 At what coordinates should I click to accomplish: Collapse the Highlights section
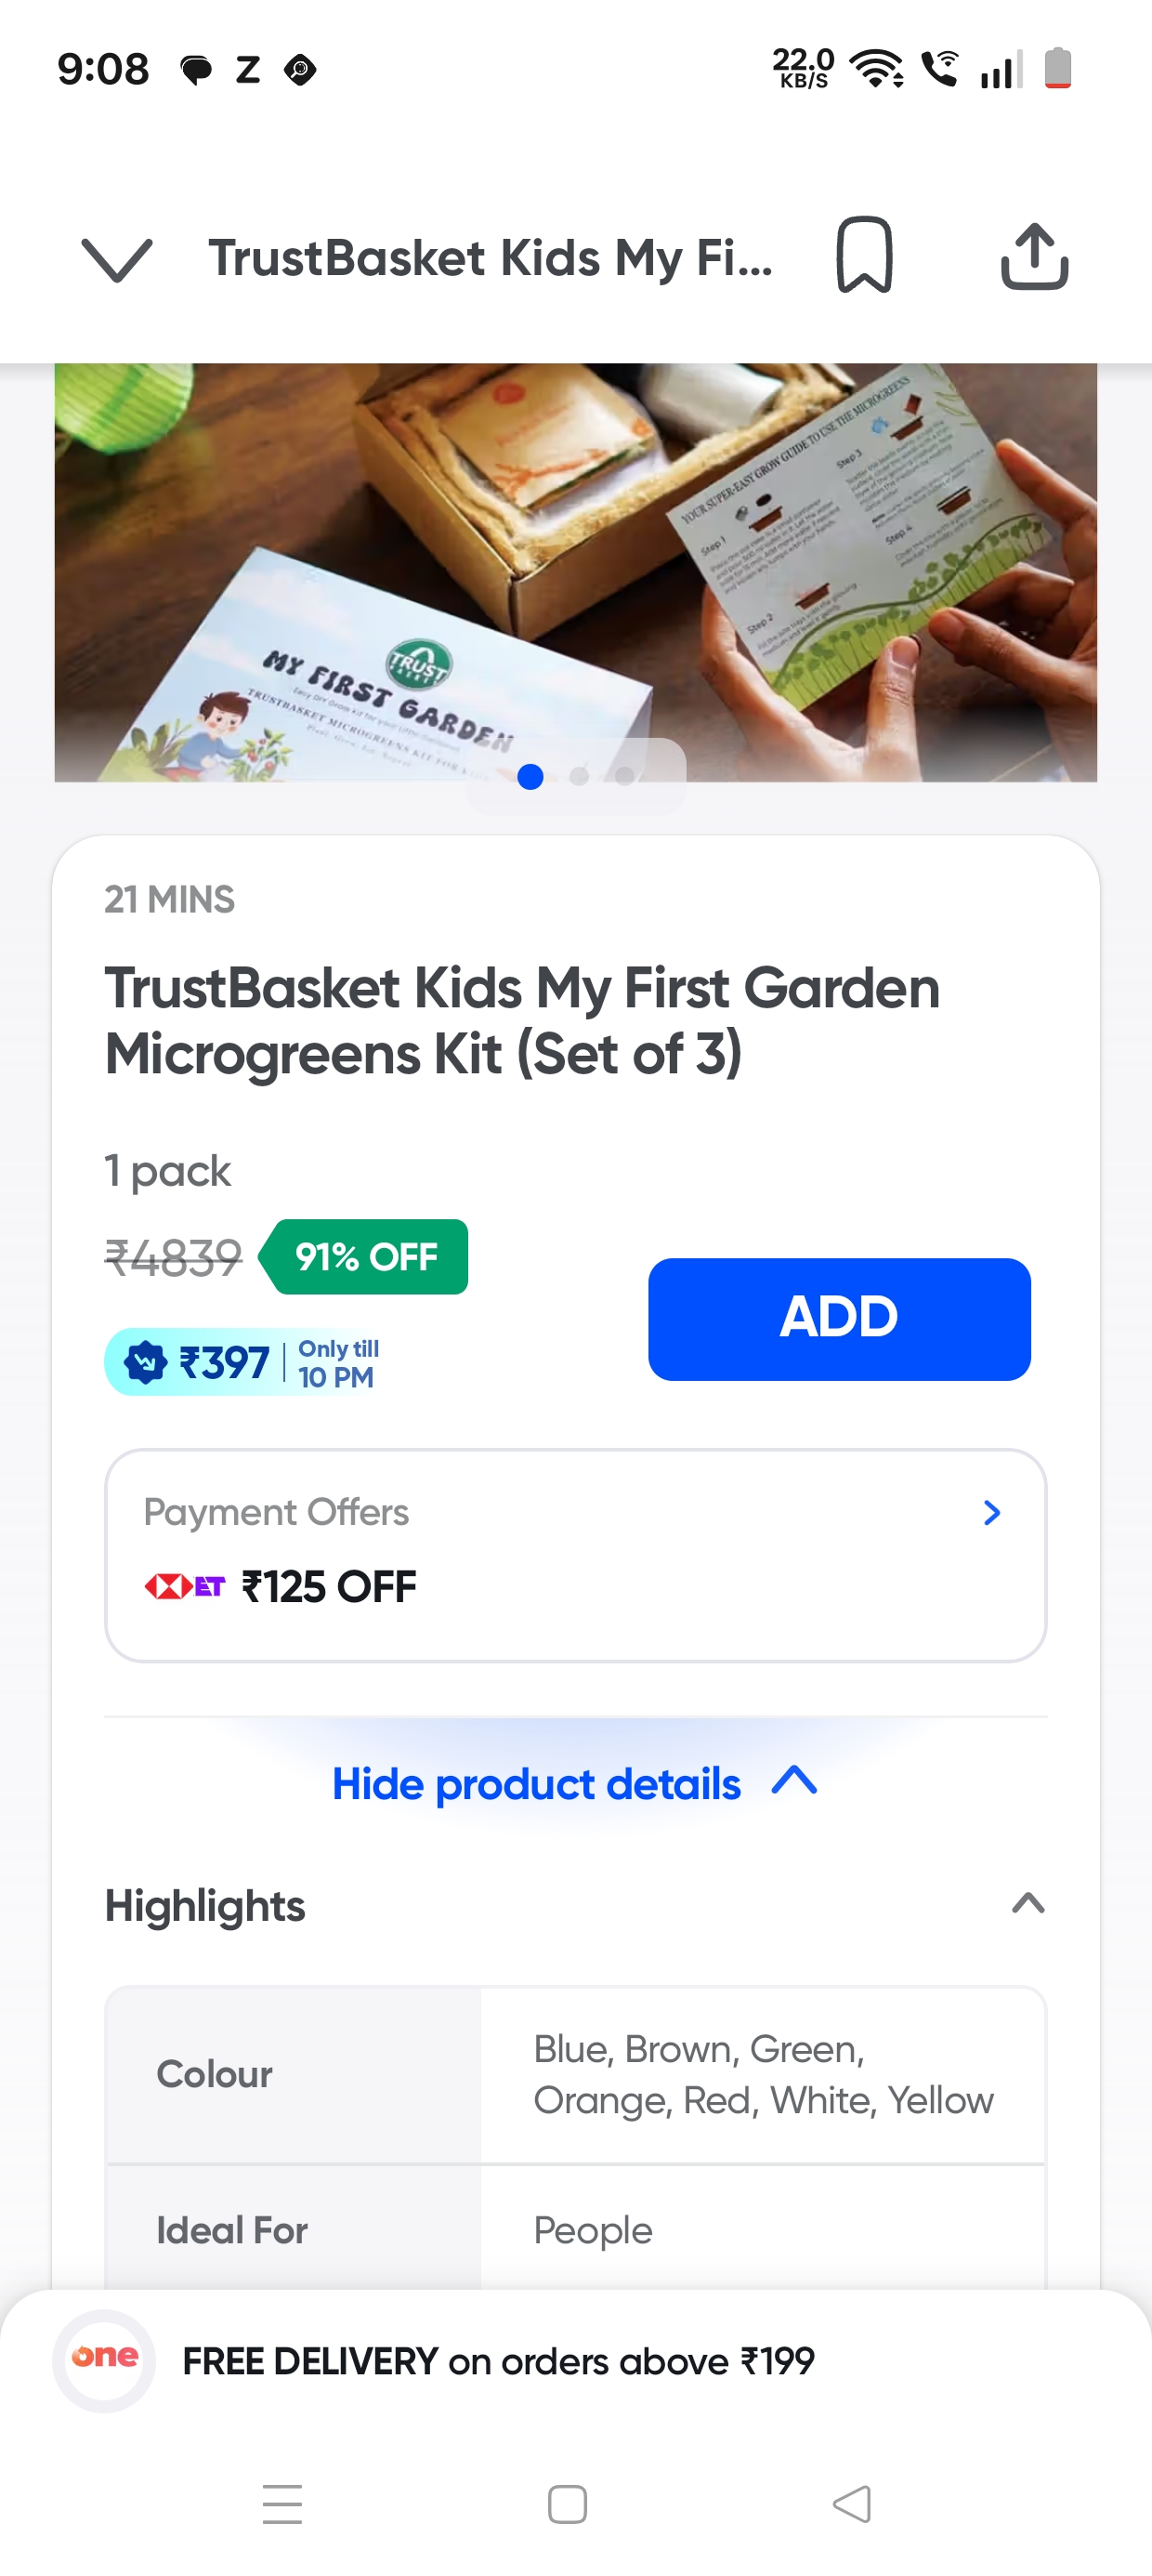tap(1028, 1904)
